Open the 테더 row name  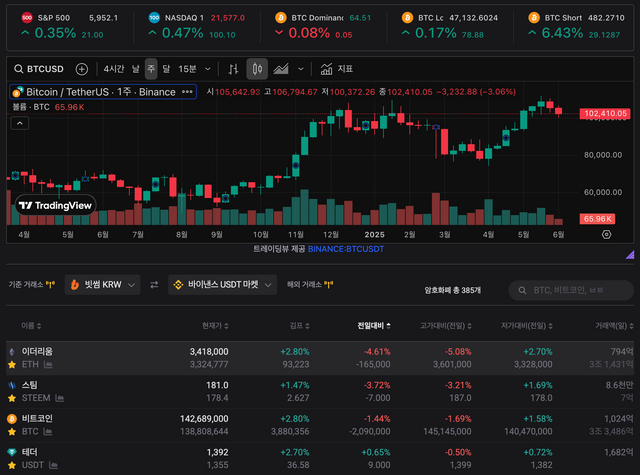(x=29, y=452)
